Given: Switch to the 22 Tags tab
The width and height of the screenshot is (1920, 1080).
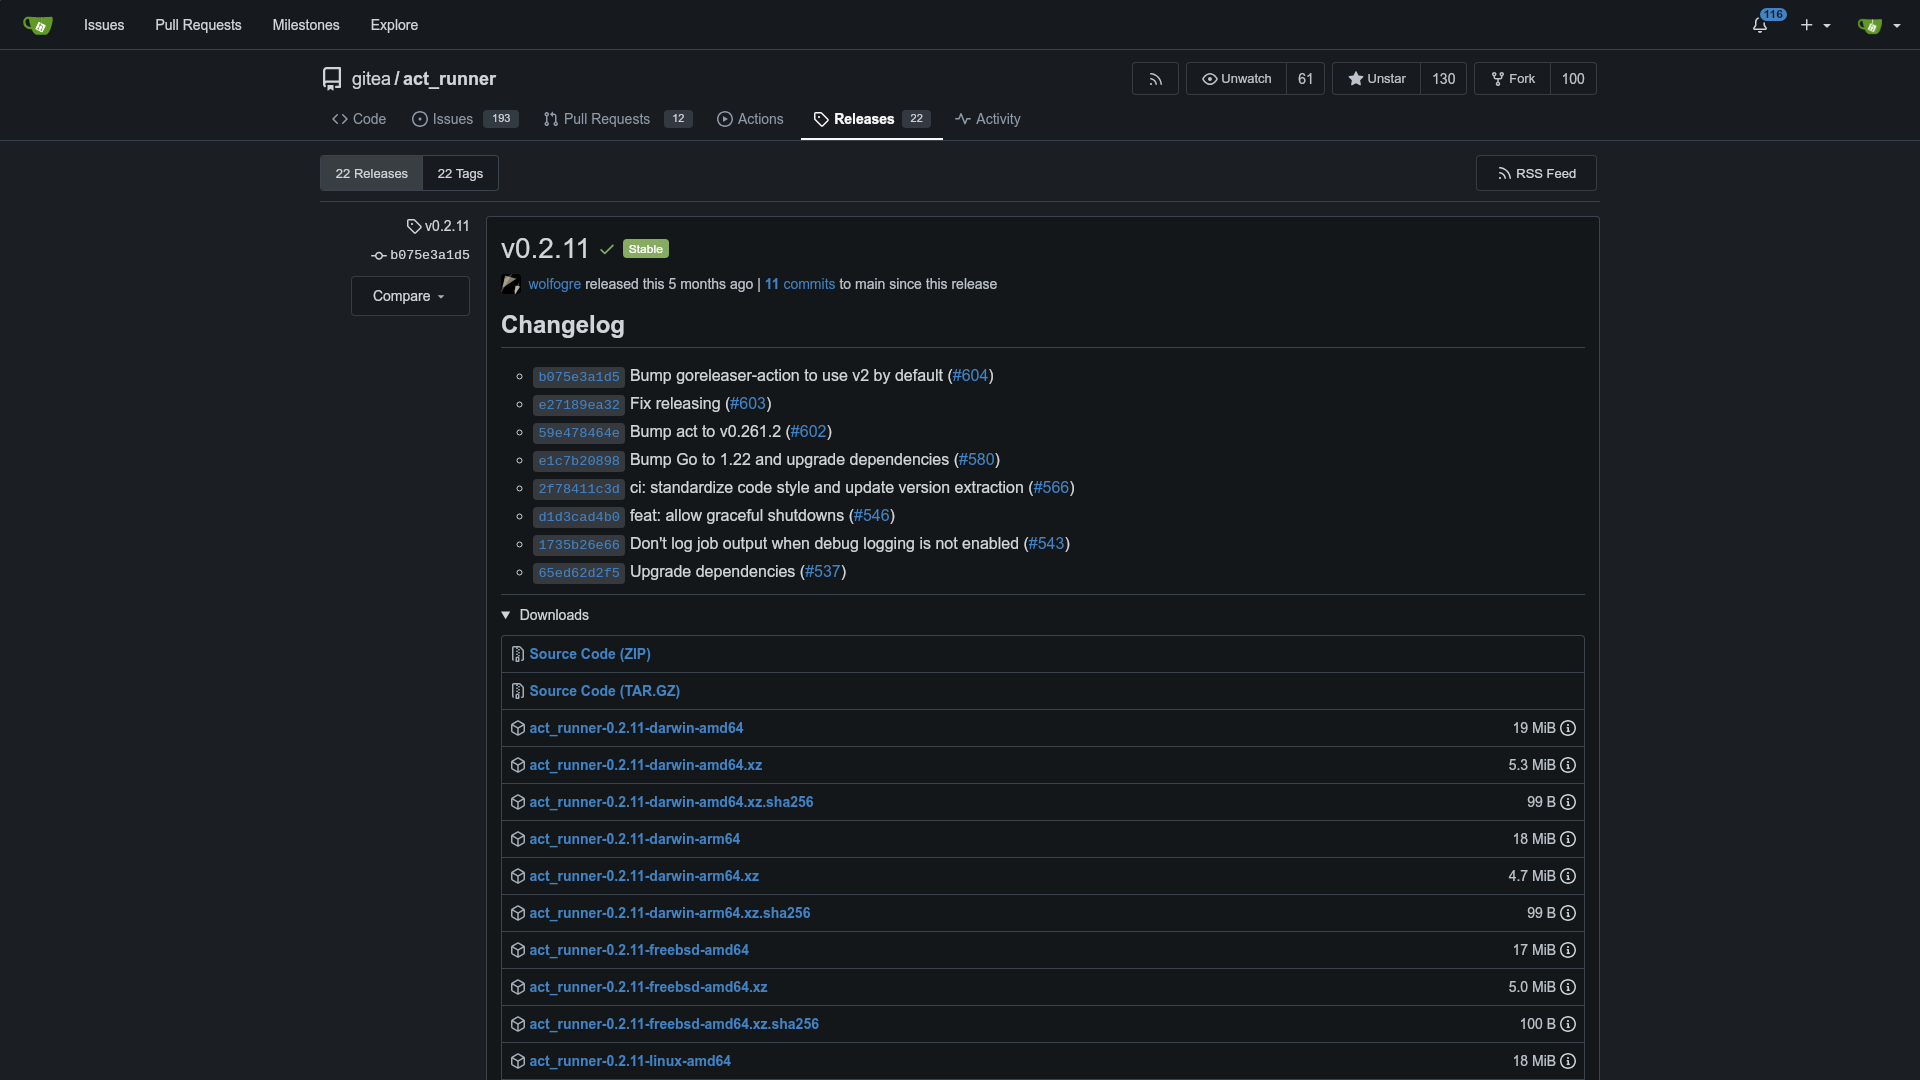Looking at the screenshot, I should tap(460, 173).
